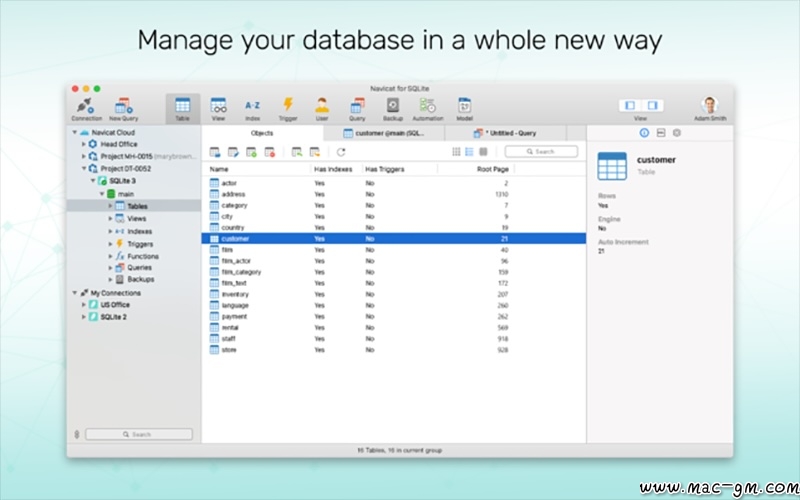Click the Import Wizard icon
Image resolution: width=800 pixels, height=500 pixels.
coord(296,152)
